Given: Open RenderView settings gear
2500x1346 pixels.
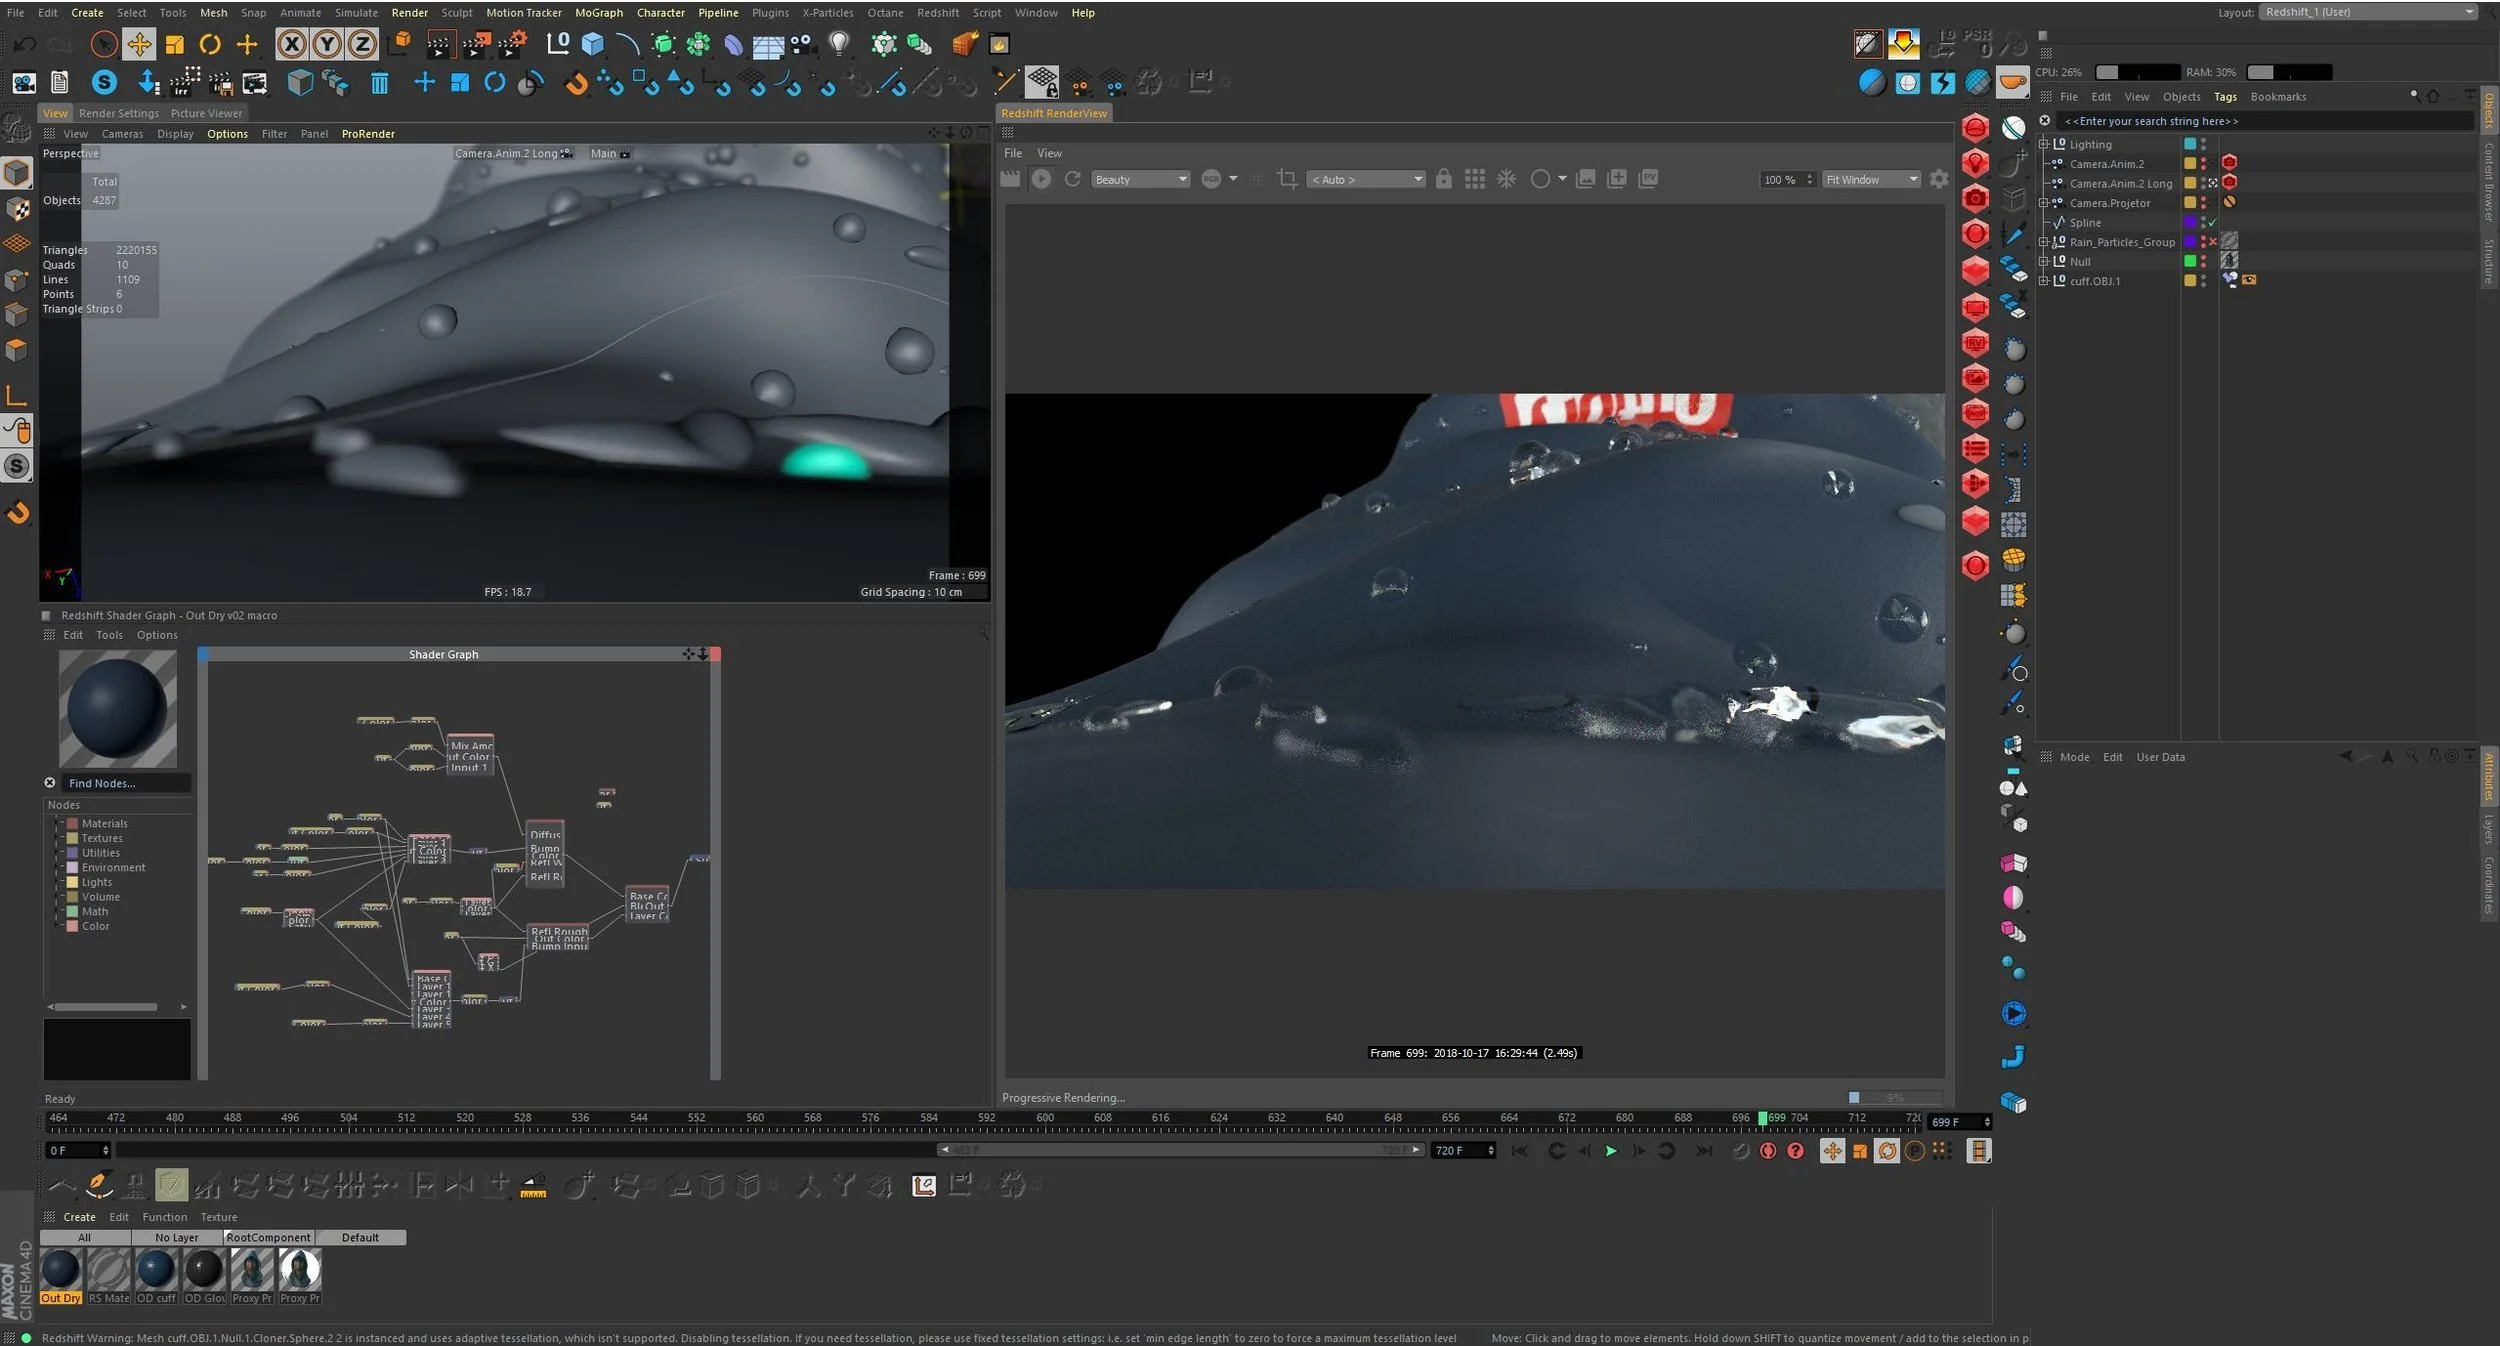Looking at the screenshot, I should point(1939,179).
